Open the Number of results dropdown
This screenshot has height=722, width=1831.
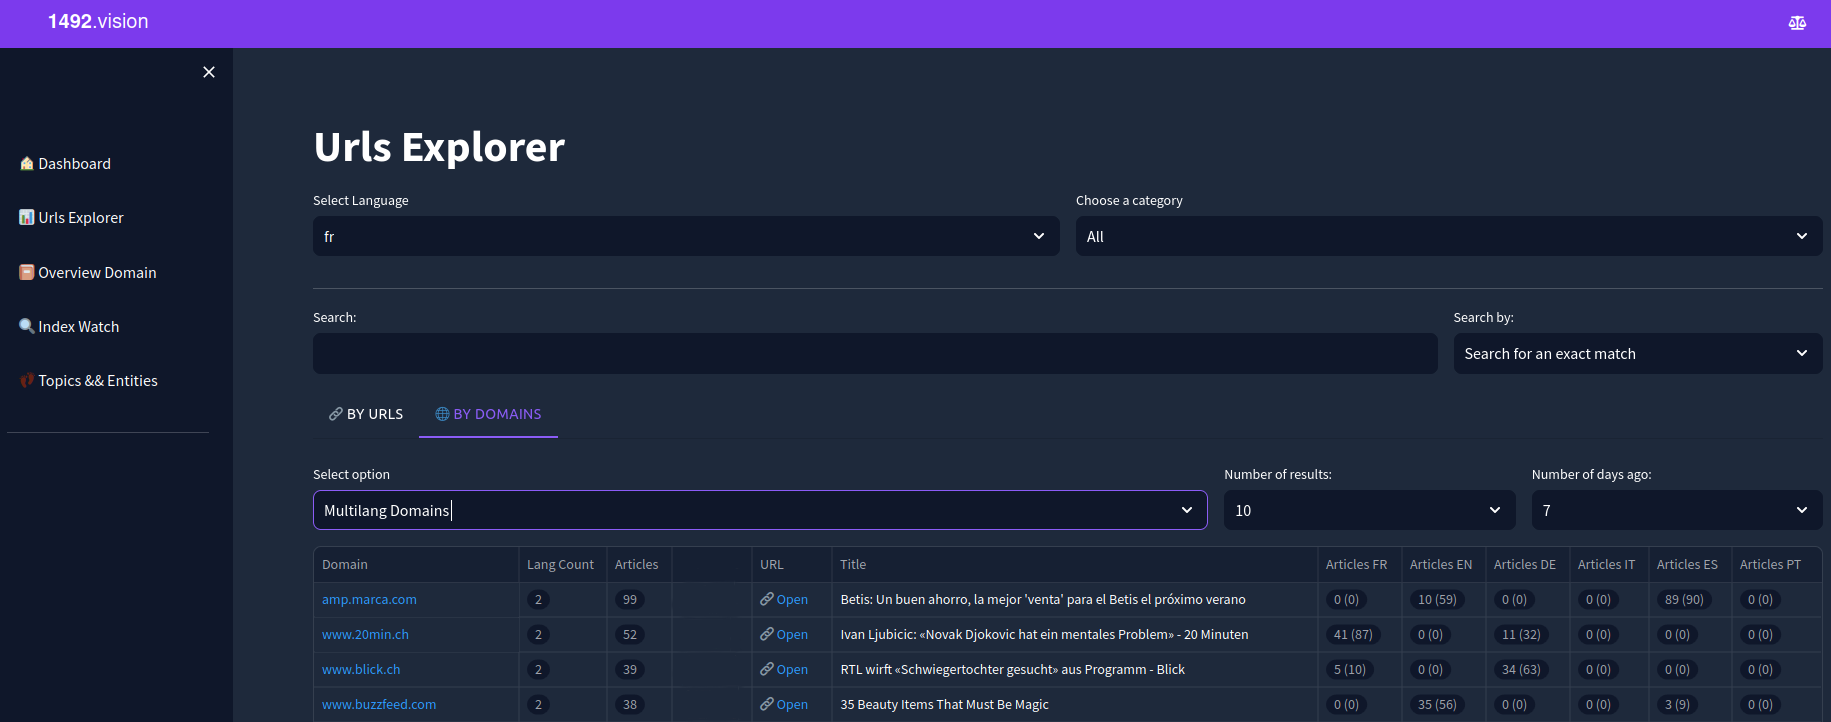(x=1368, y=510)
